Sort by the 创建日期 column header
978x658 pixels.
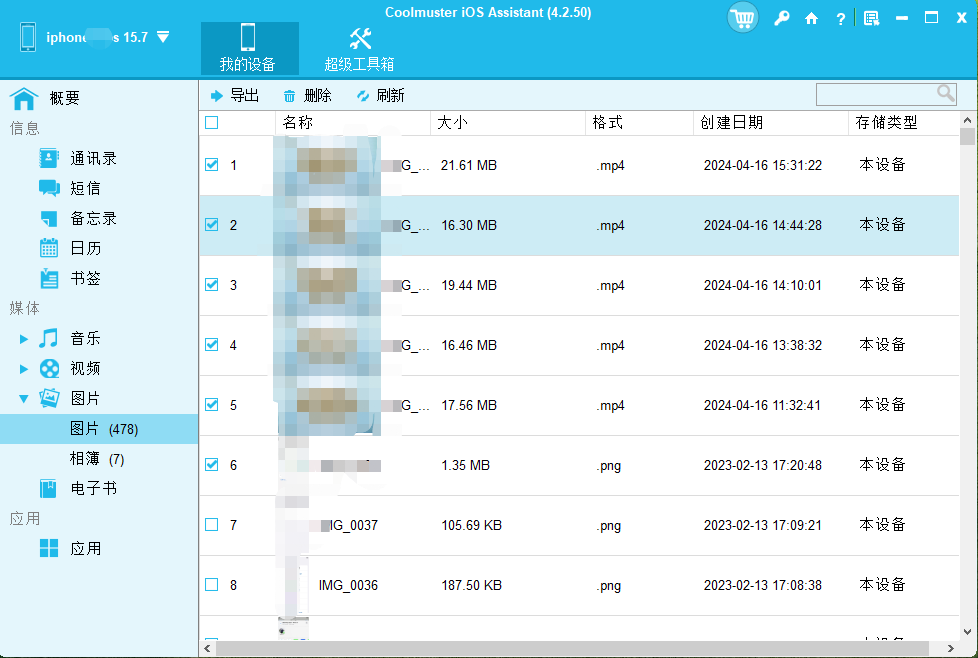771,123
